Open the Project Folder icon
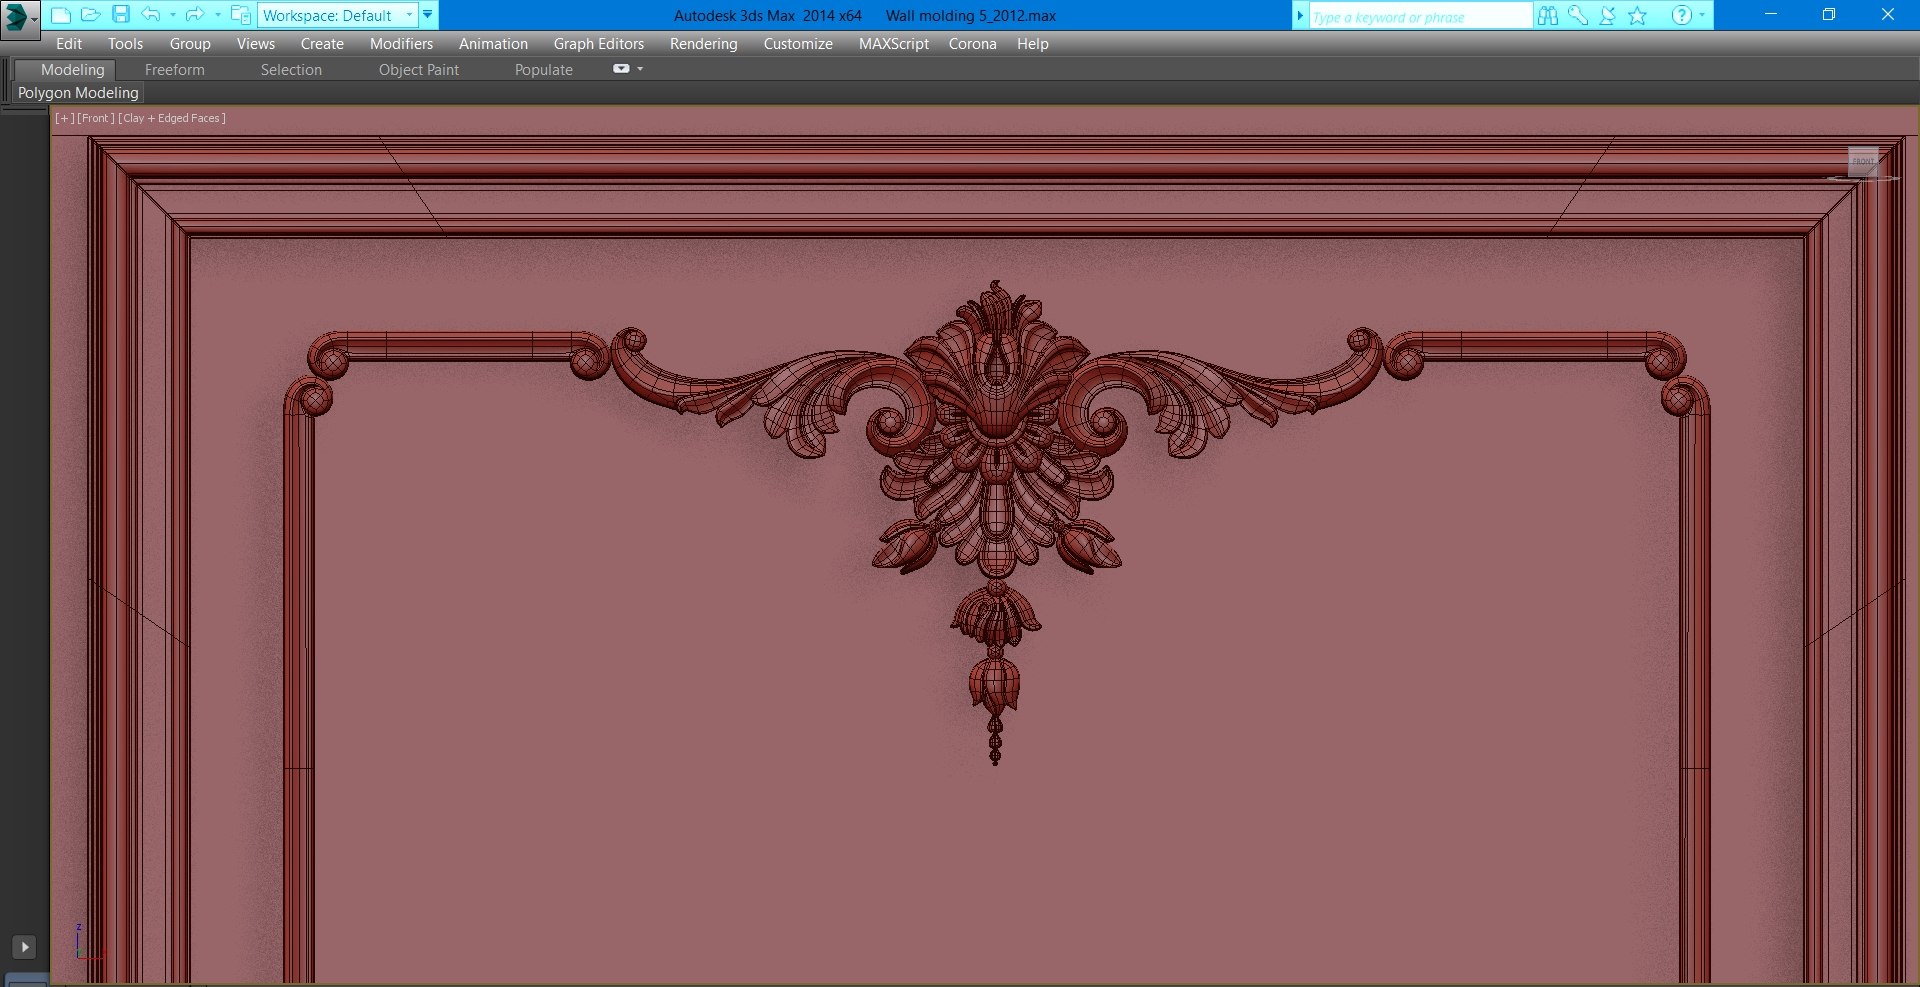Viewport: 1920px width, 987px height. pyautogui.click(x=240, y=15)
